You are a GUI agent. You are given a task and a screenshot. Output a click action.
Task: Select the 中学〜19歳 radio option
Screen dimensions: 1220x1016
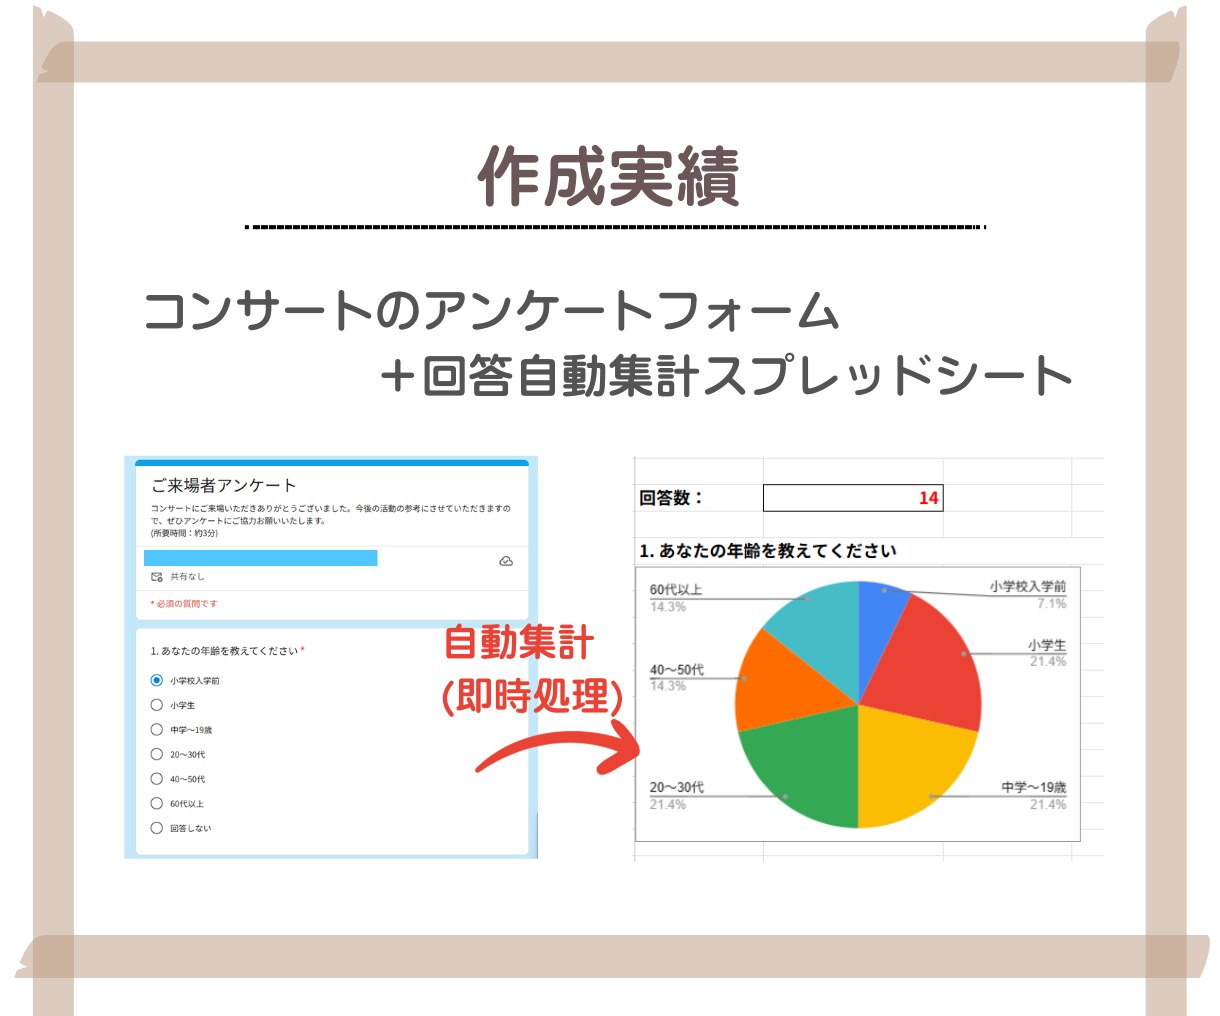[156, 730]
